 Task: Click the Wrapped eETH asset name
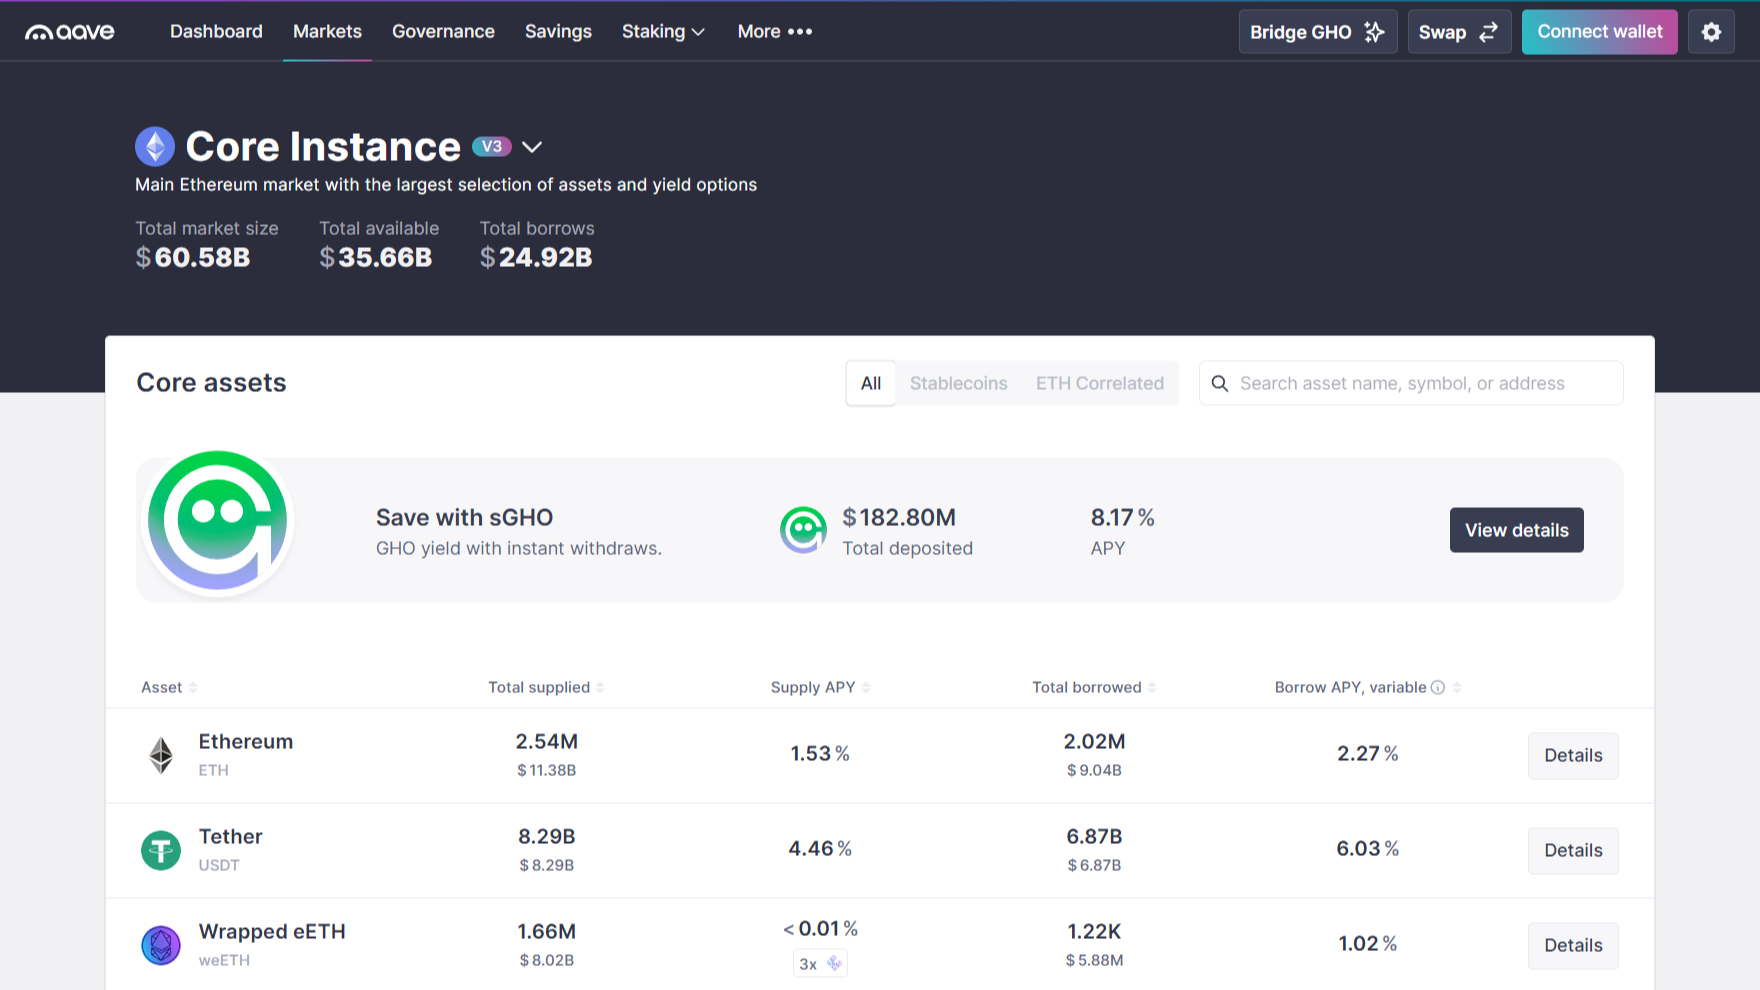pos(272,932)
